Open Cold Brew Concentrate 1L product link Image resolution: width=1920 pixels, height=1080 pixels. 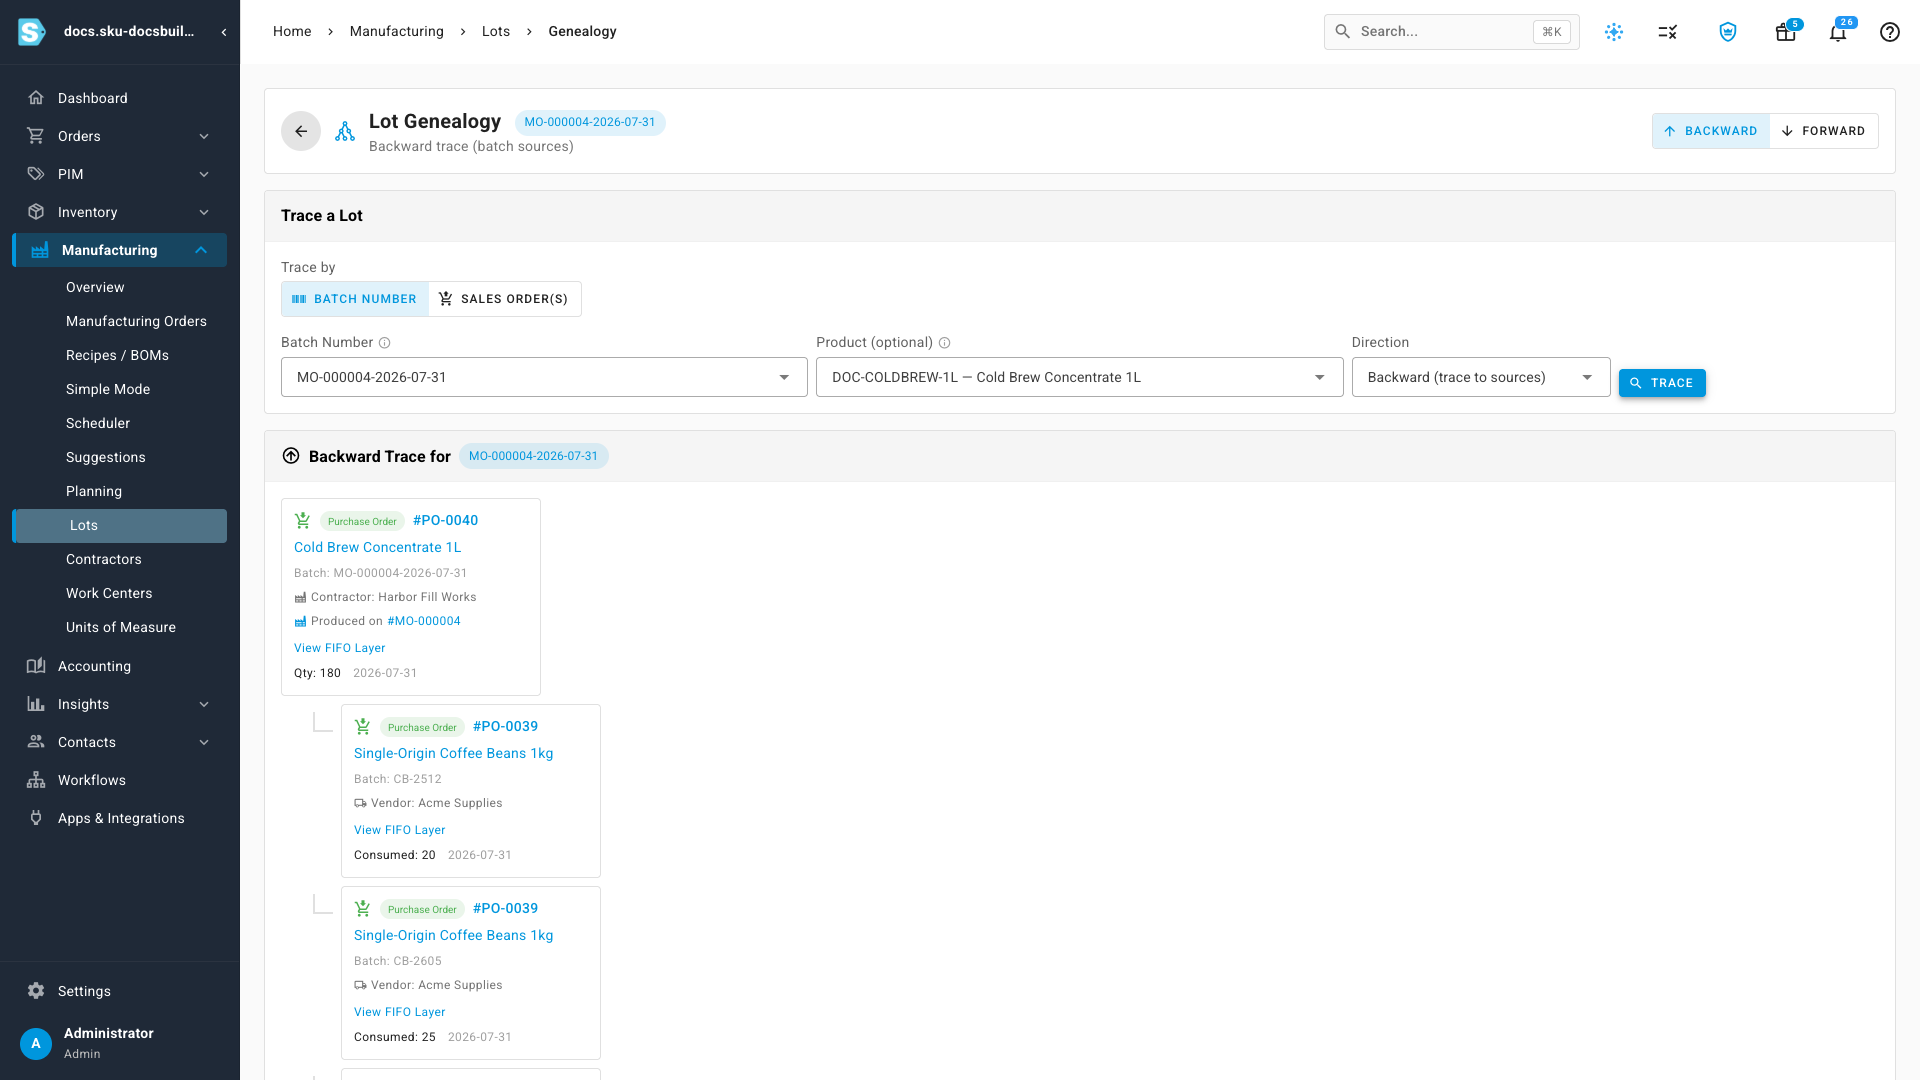click(x=377, y=547)
